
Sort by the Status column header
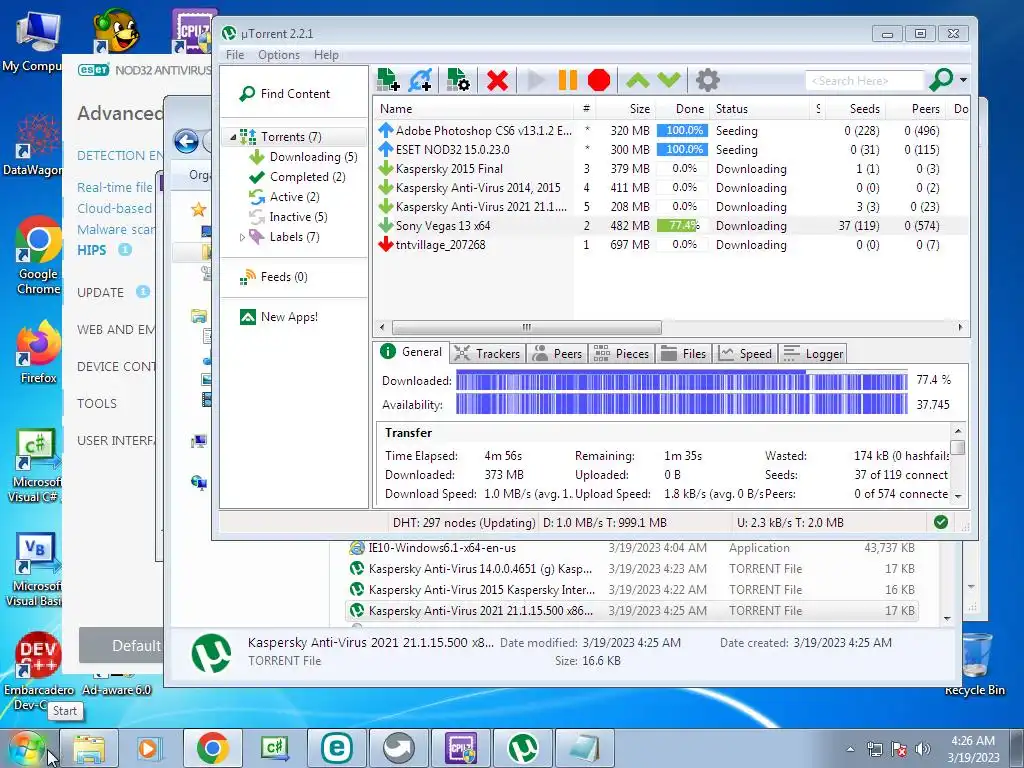[x=760, y=109]
